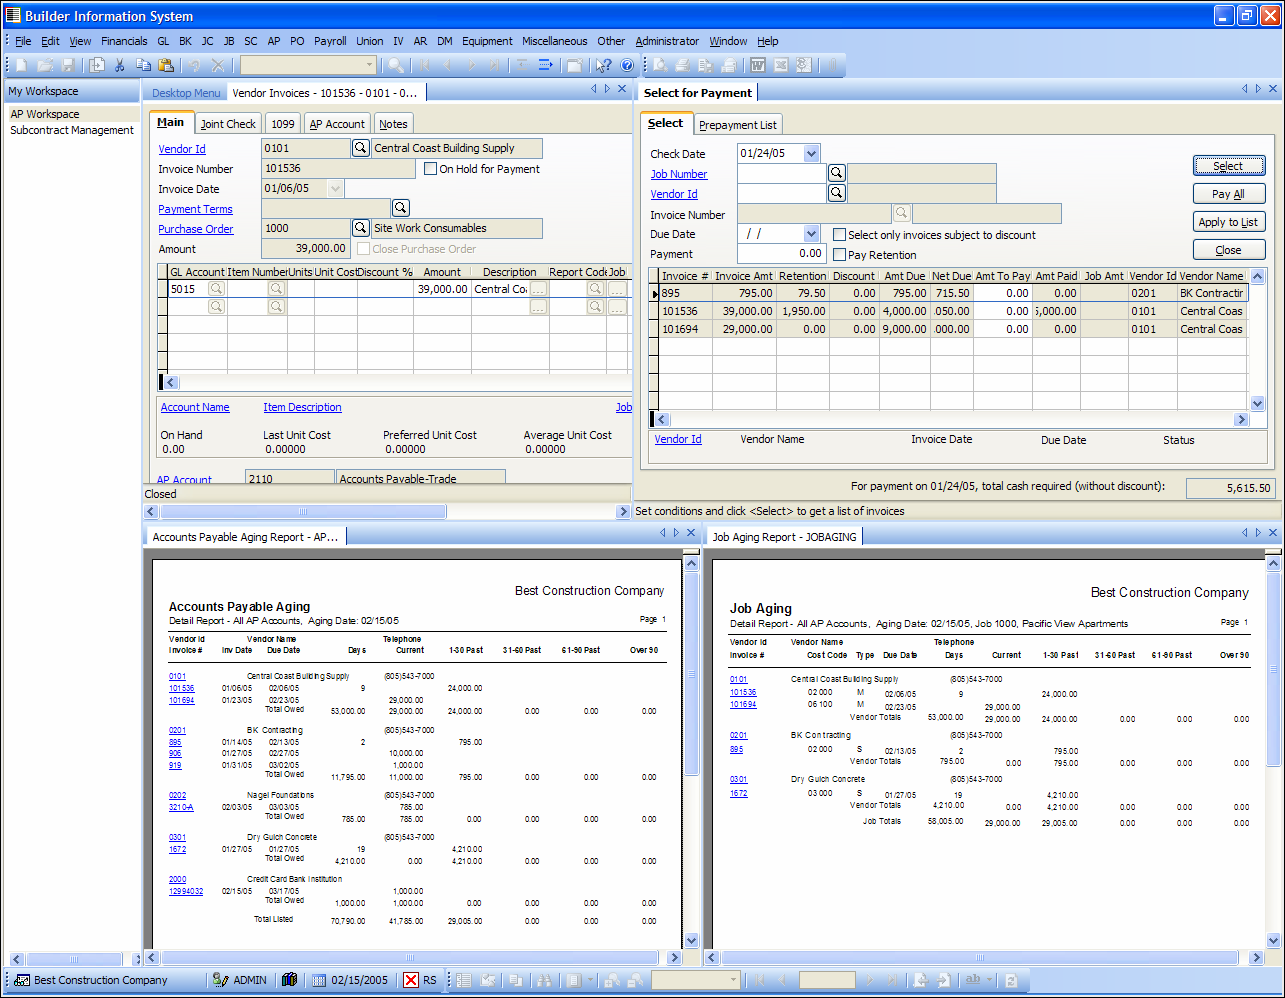Select AP Workspace in My Workspace
Viewport: 1285px width, 998px height.
pyautogui.click(x=45, y=114)
